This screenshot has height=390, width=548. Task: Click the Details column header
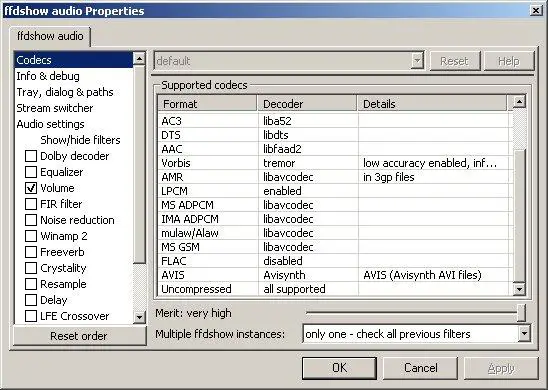pyautogui.click(x=432, y=104)
